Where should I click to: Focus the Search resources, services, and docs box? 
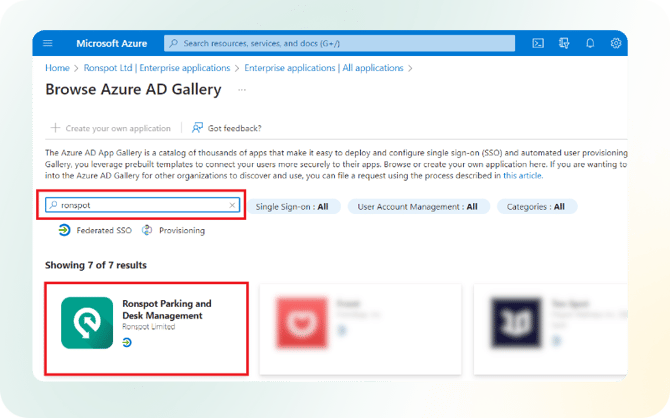(339, 43)
